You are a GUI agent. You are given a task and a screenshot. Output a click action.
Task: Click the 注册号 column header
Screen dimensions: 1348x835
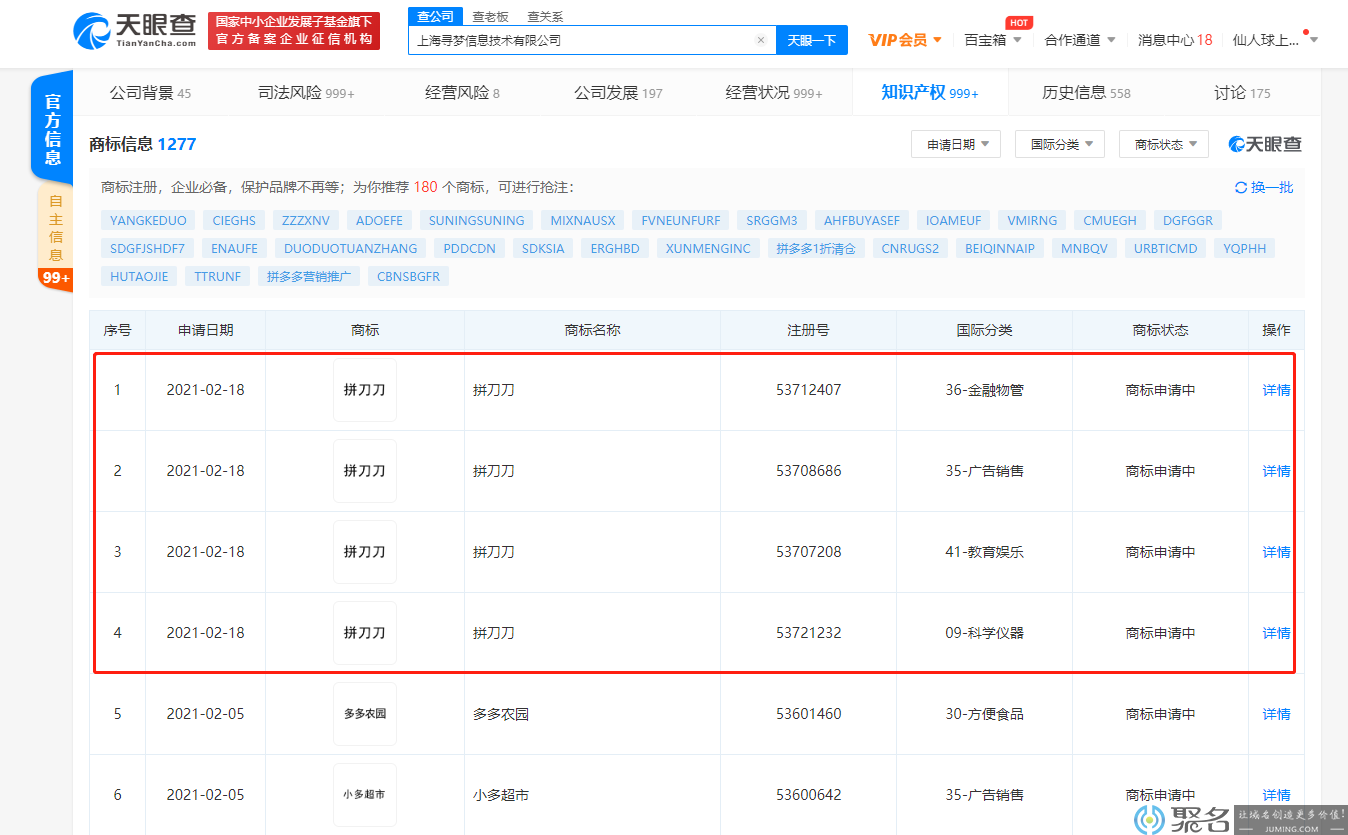[808, 330]
